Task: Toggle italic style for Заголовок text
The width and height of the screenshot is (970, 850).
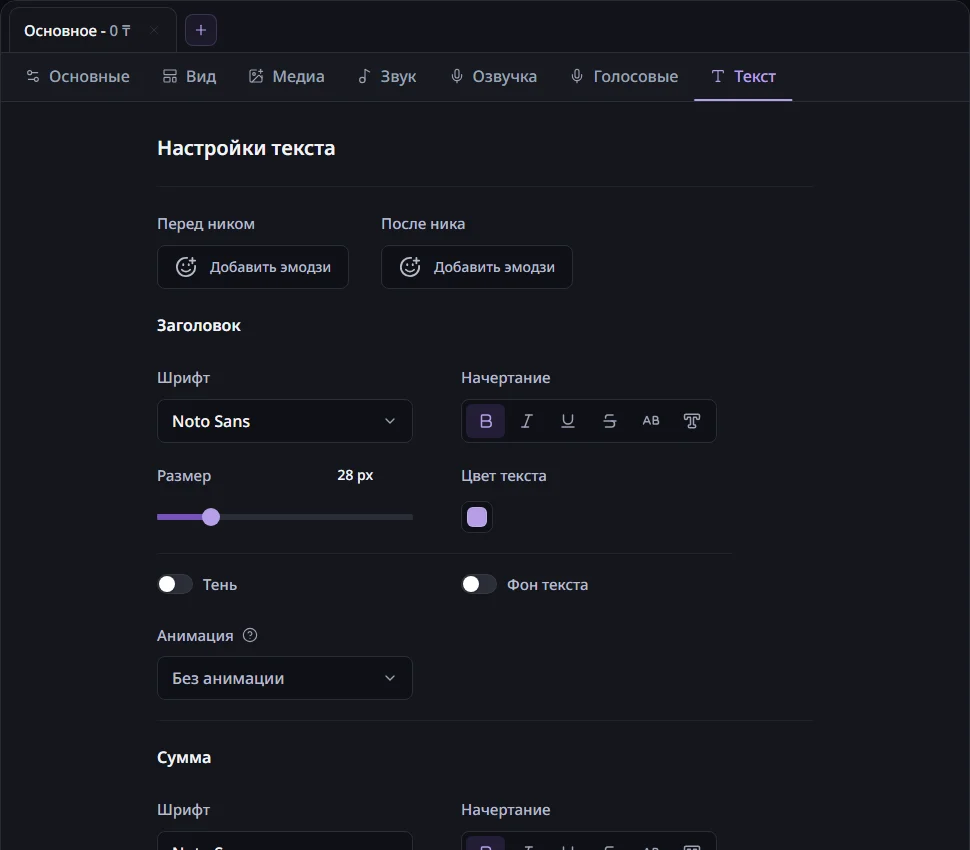Action: coord(526,421)
